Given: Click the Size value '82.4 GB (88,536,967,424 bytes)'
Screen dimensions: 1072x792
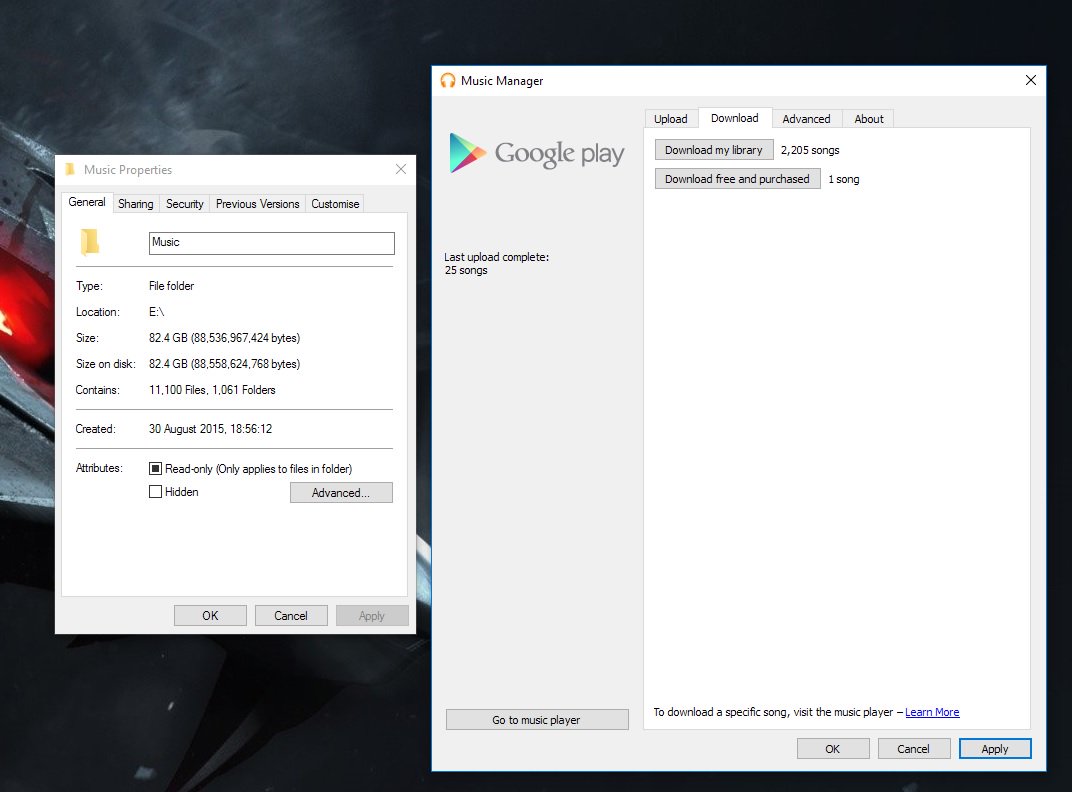Looking at the screenshot, I should pyautogui.click(x=224, y=338).
